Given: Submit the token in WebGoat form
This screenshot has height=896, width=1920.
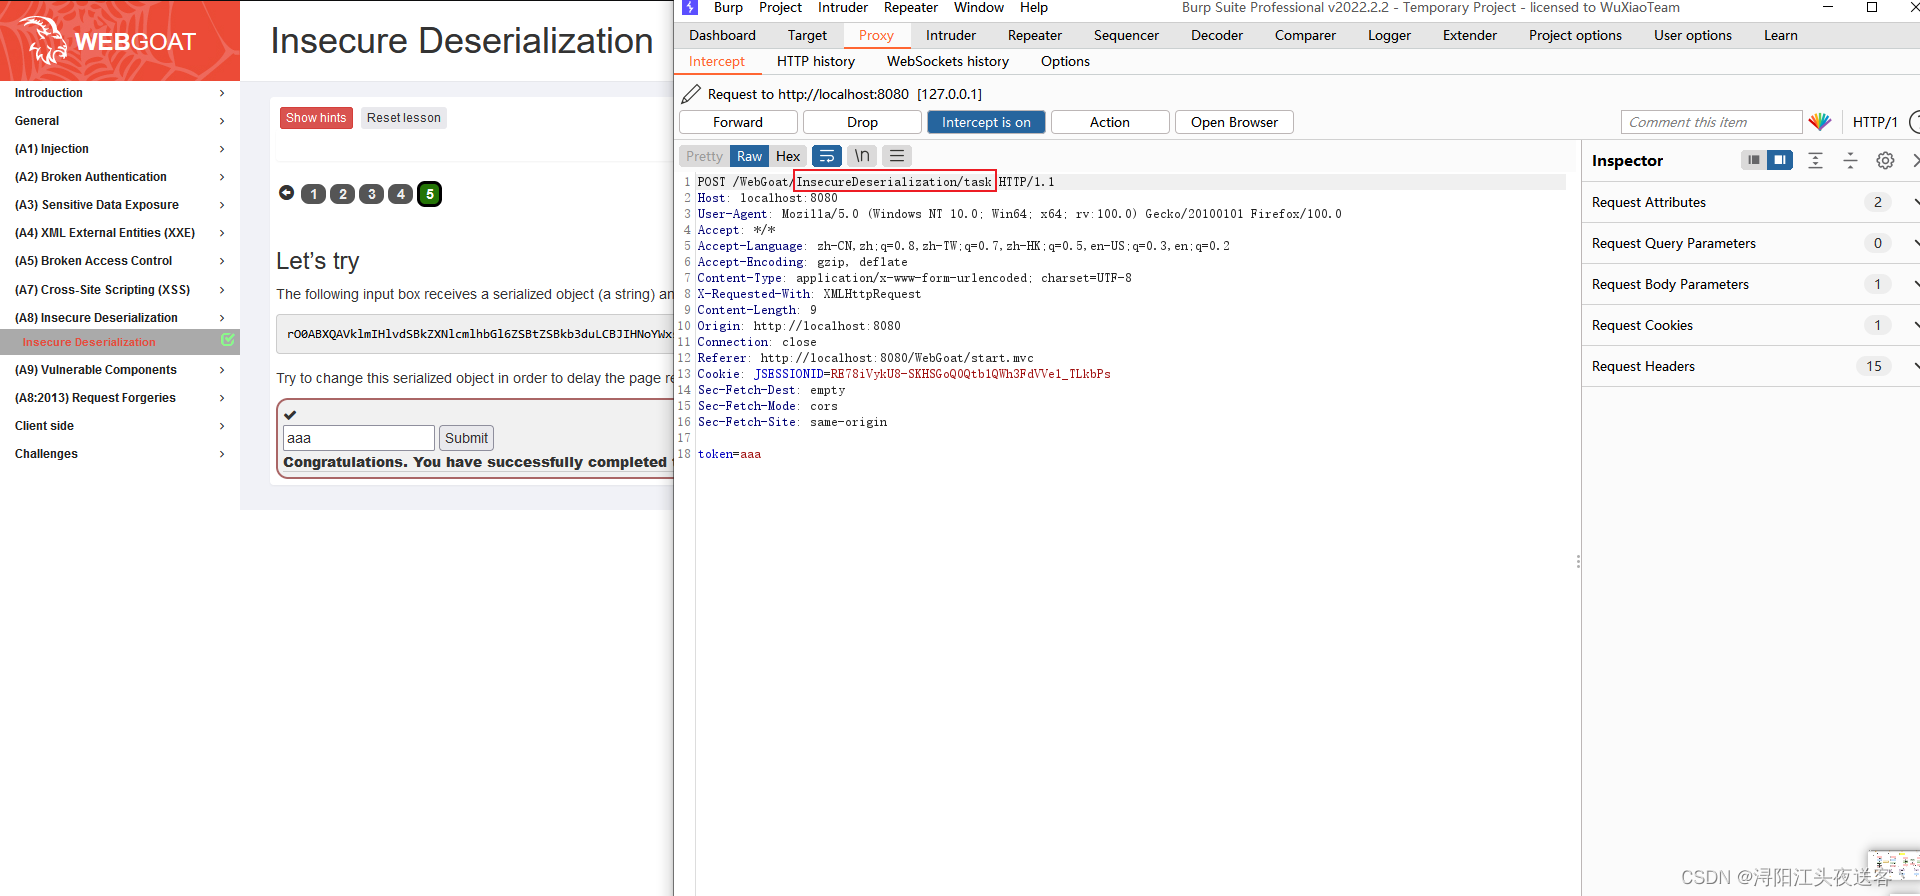Looking at the screenshot, I should pyautogui.click(x=466, y=438).
